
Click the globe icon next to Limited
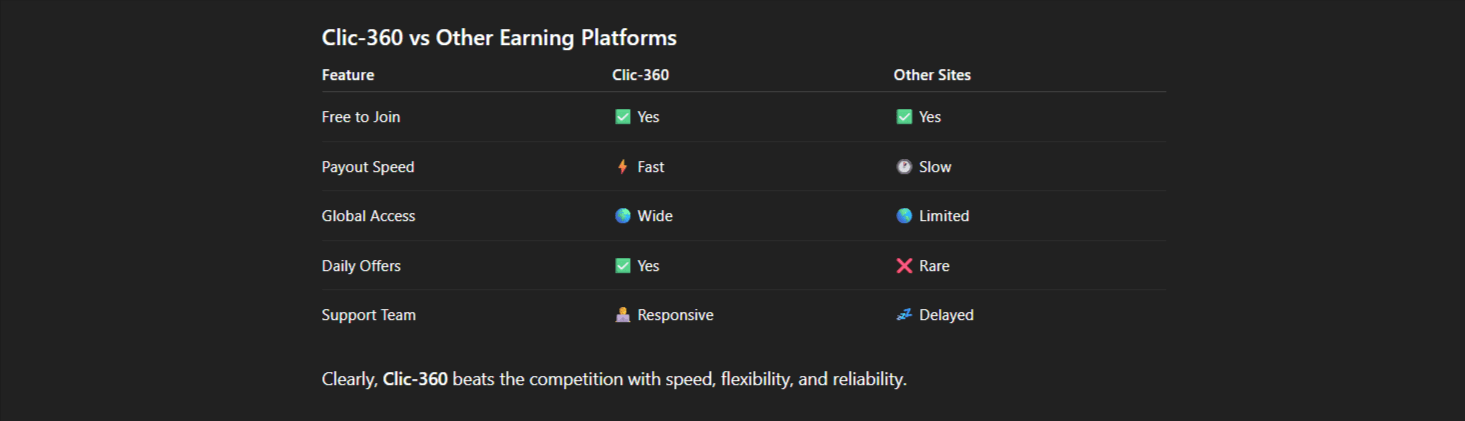904,216
